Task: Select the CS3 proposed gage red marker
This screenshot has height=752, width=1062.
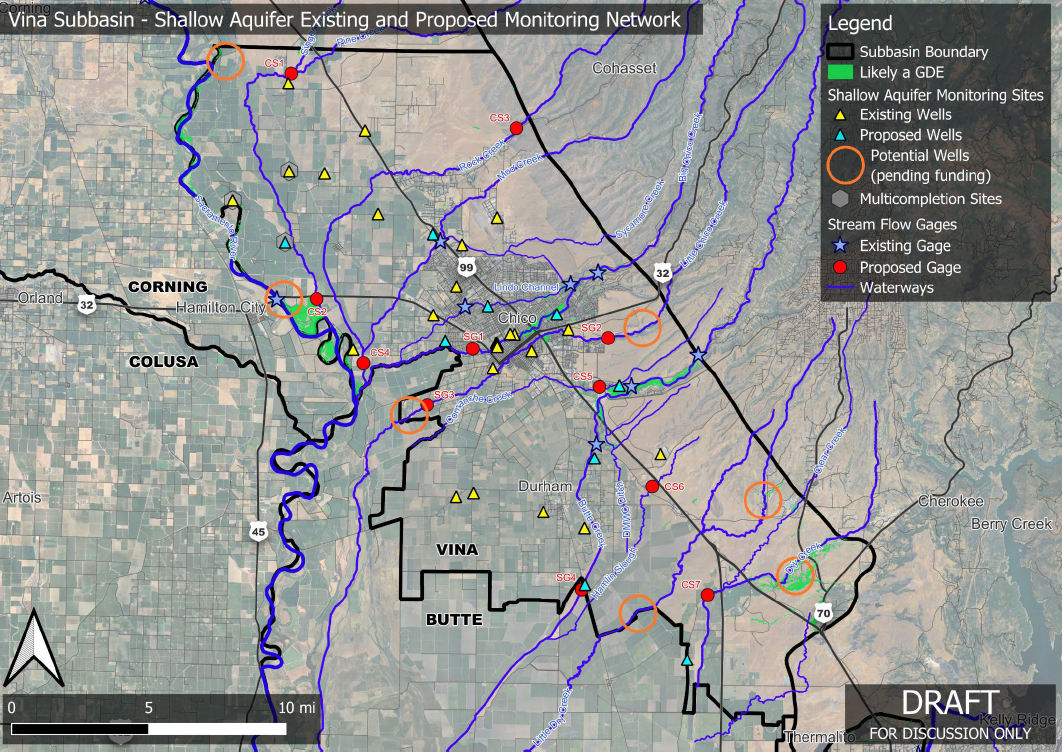Action: 516,128
